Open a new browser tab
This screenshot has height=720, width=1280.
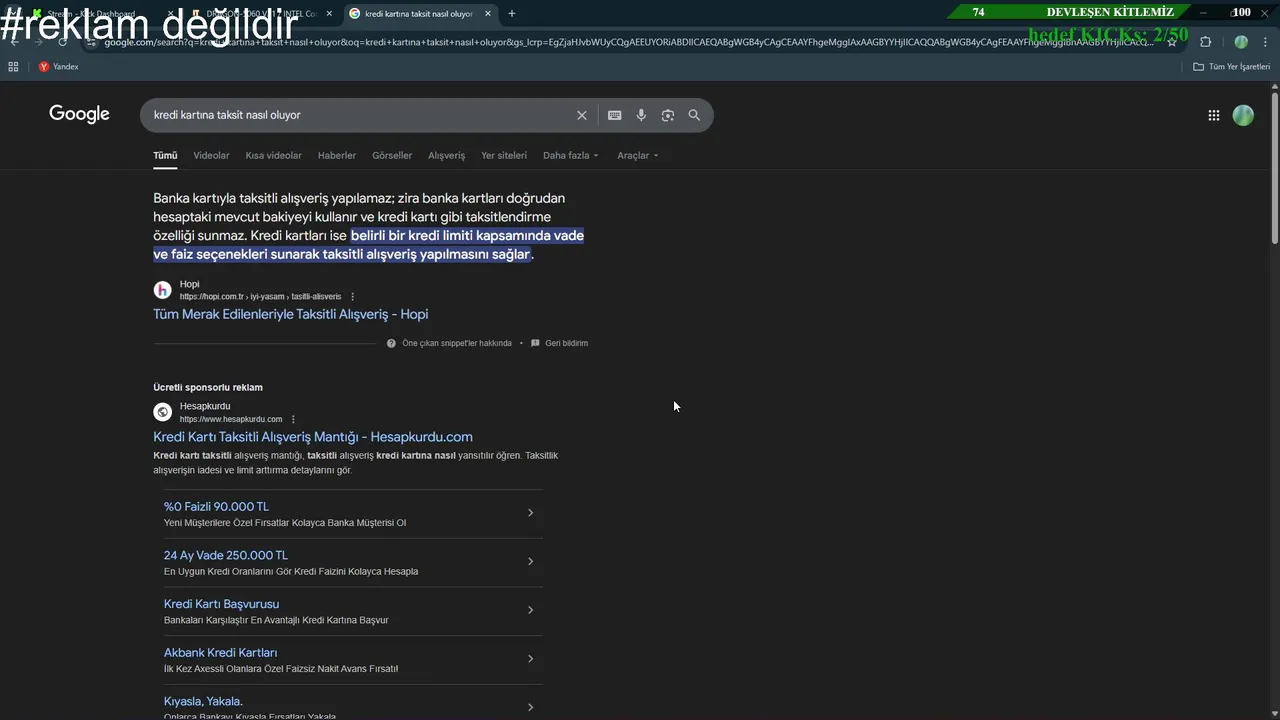coord(512,13)
